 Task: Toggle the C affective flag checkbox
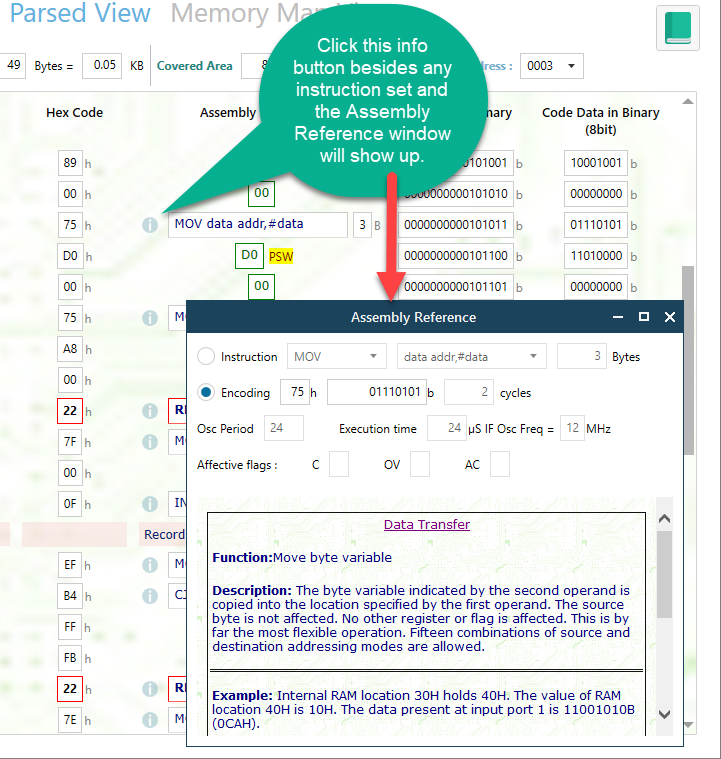coord(339,464)
